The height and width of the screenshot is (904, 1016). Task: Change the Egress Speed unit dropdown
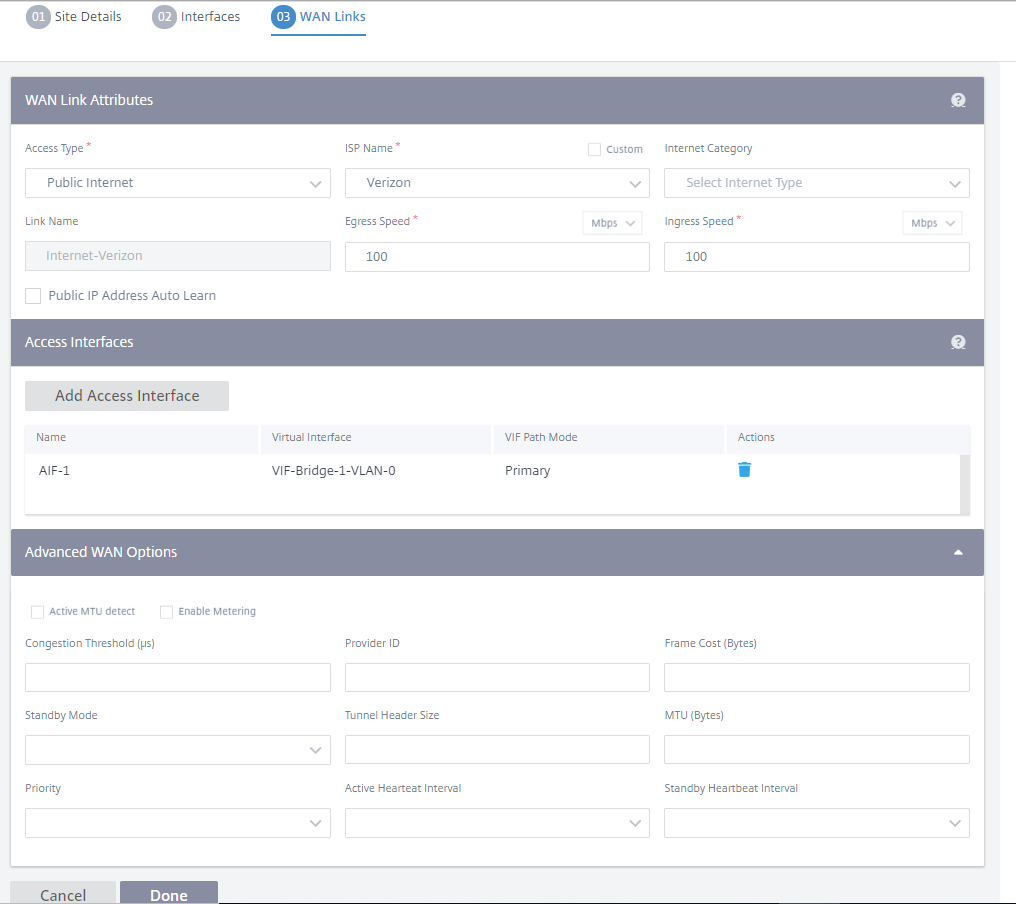(x=612, y=223)
